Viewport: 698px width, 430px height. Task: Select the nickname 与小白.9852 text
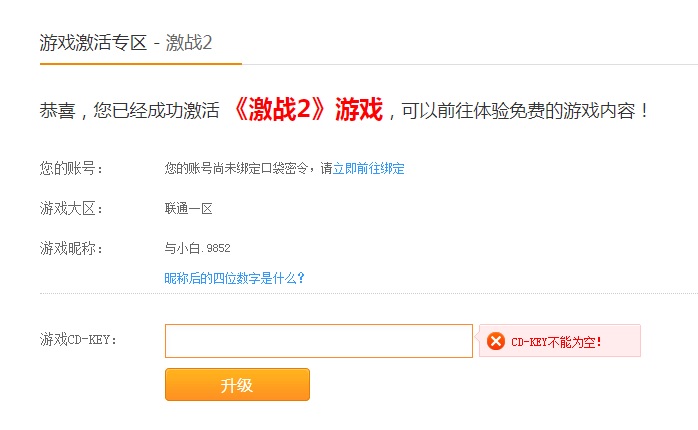[198, 248]
